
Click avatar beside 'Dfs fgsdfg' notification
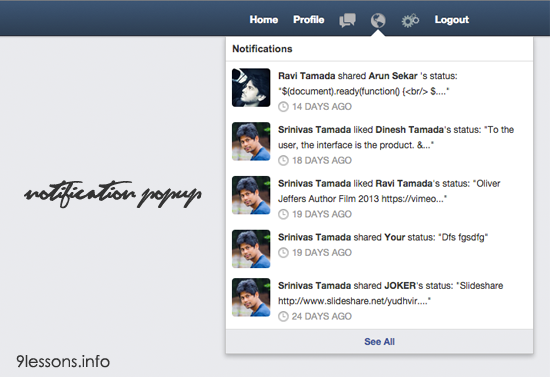[251, 249]
